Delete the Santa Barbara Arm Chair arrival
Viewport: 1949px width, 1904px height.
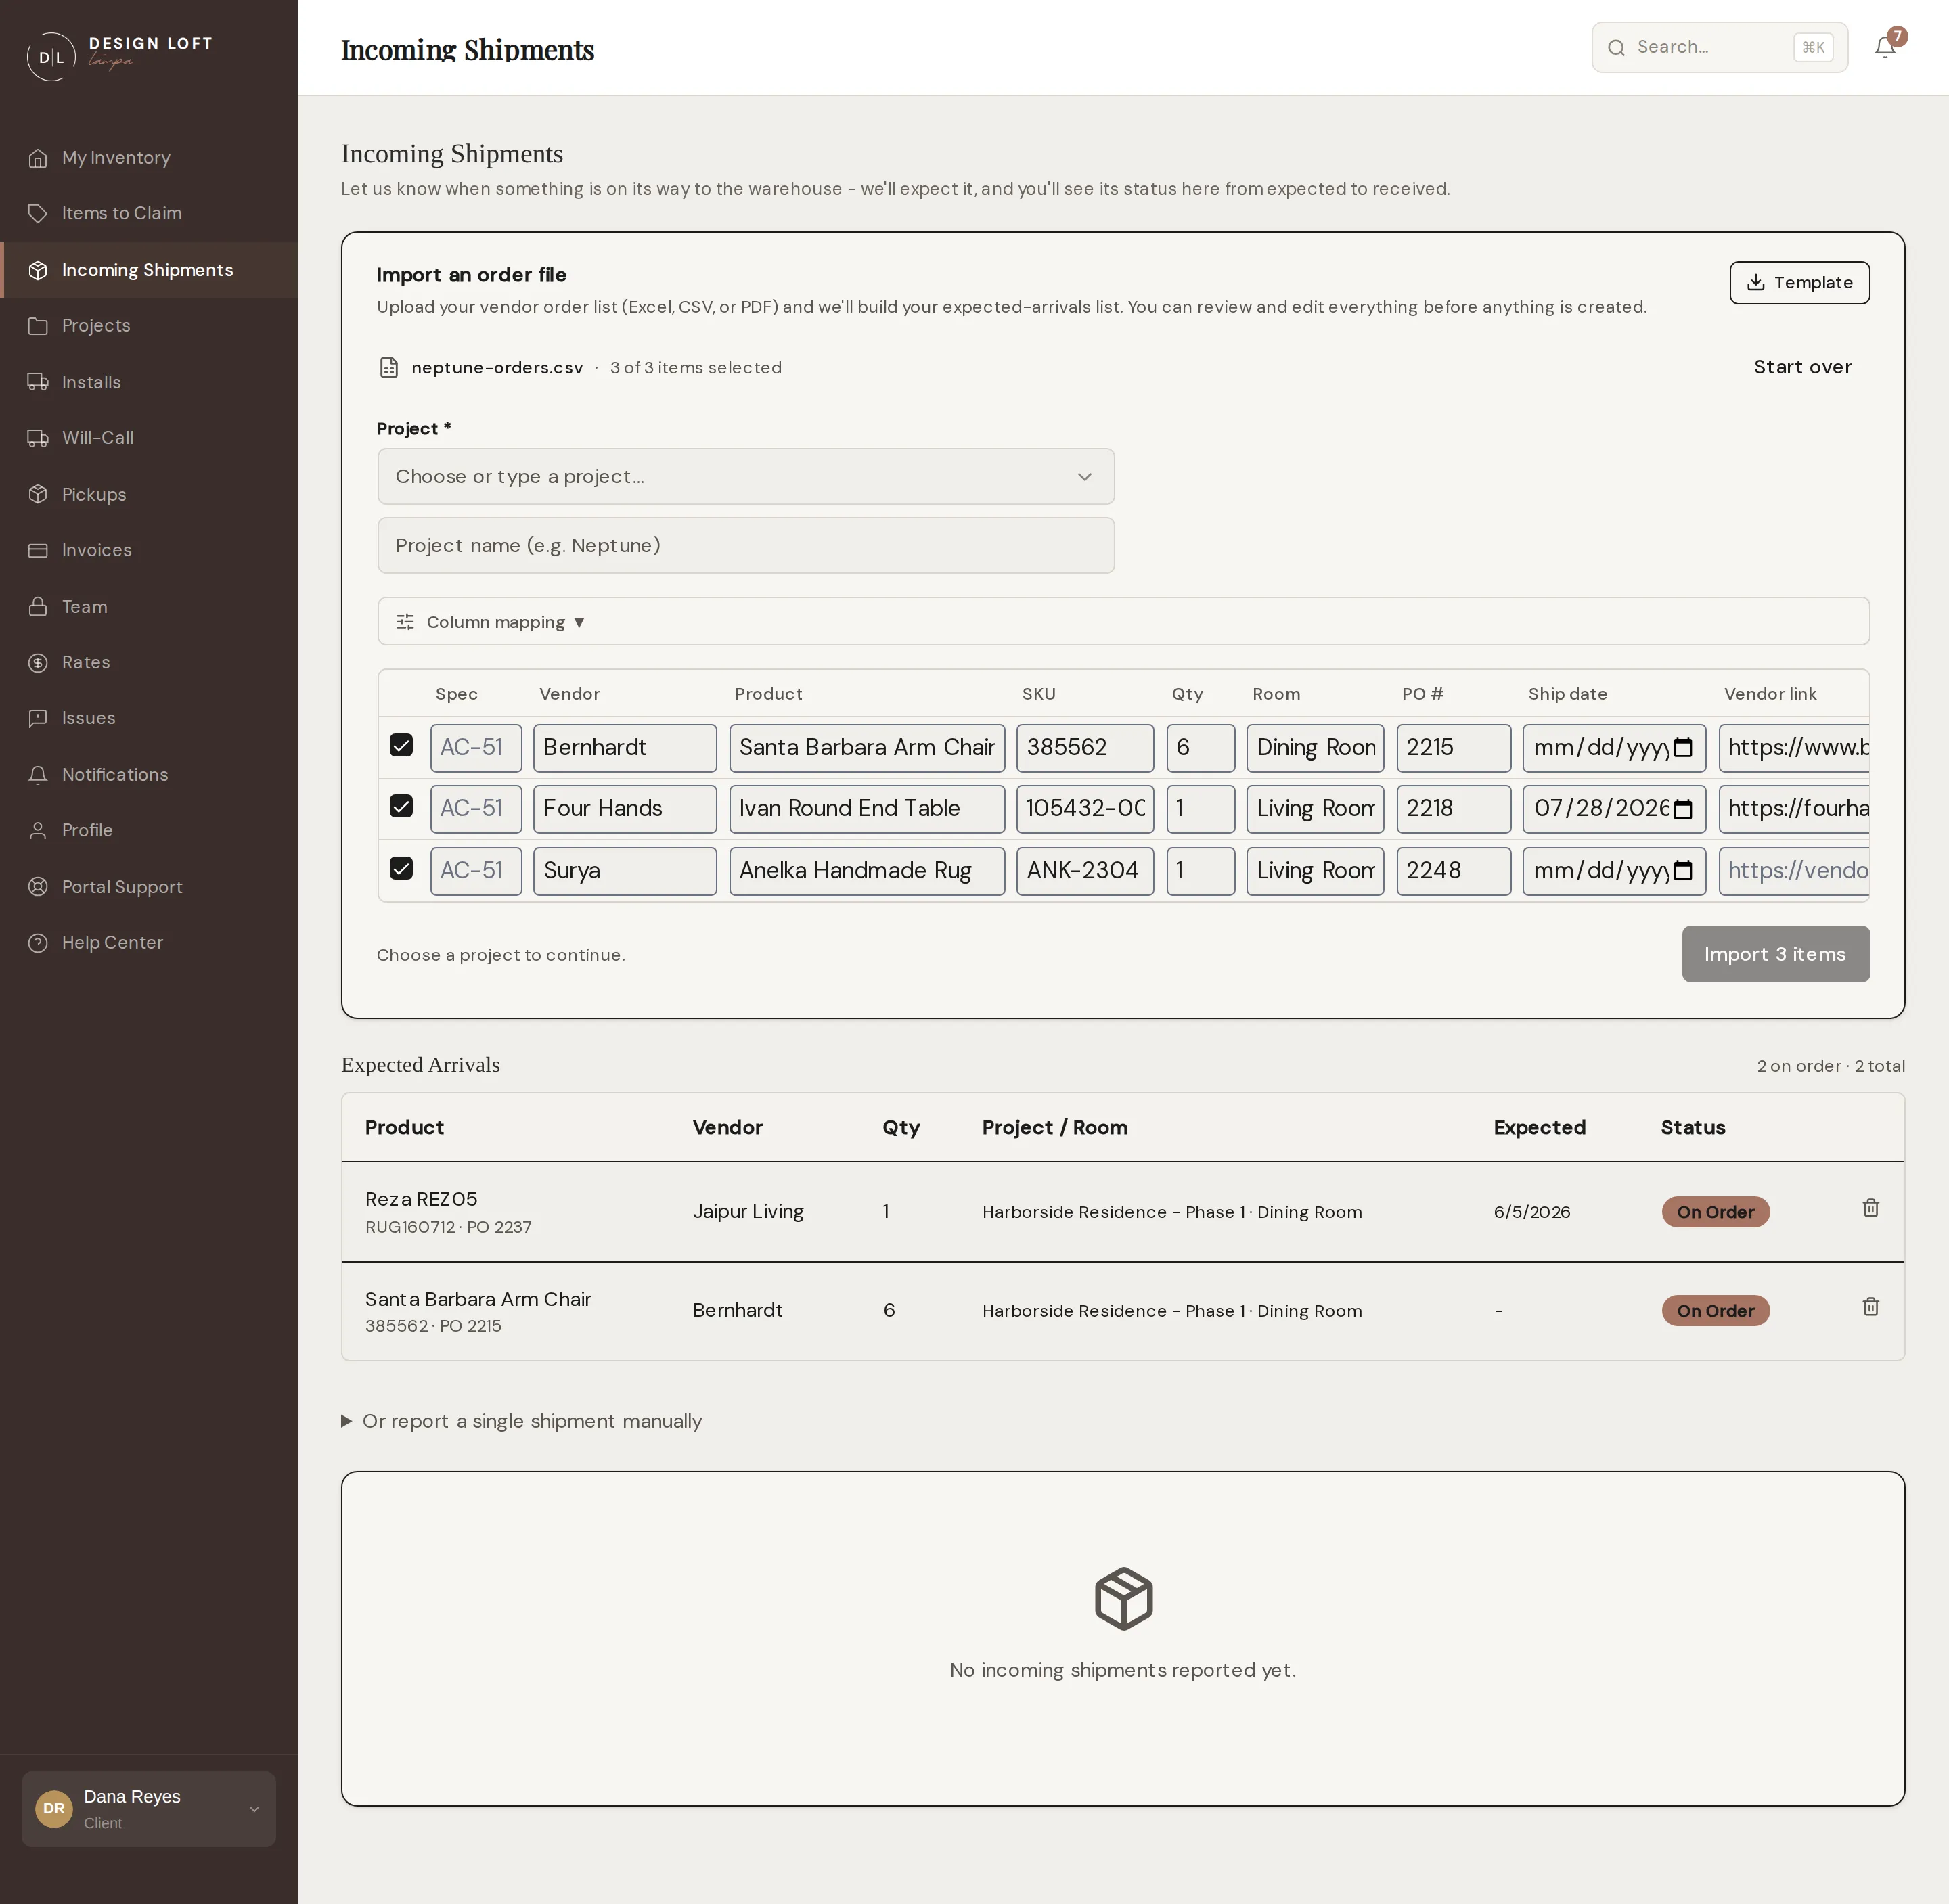coord(1870,1307)
